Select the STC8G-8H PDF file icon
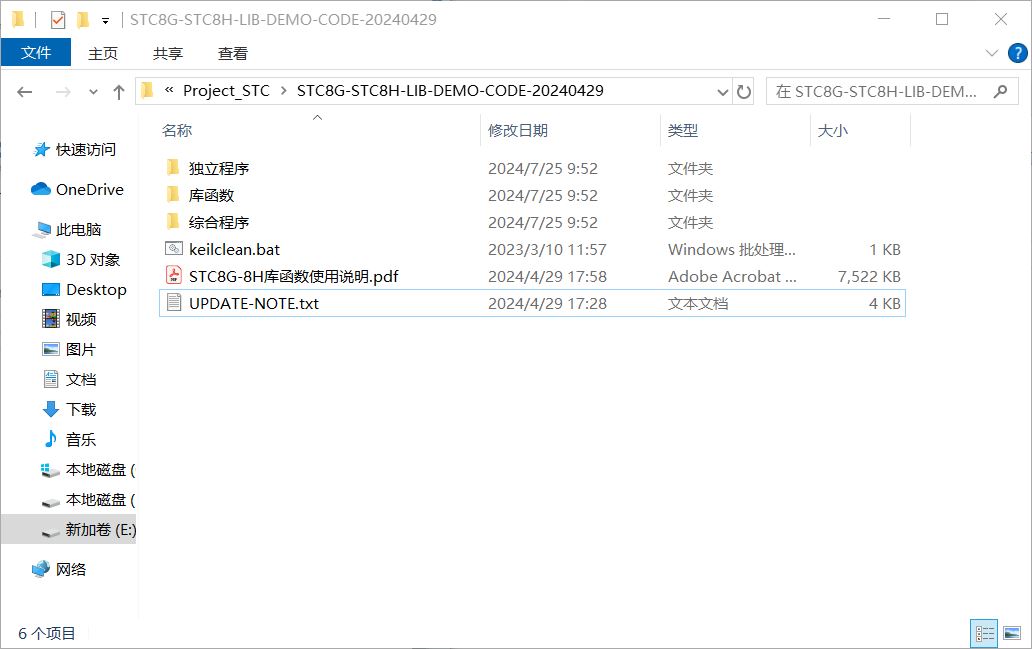Image resolution: width=1032 pixels, height=649 pixels. coord(173,276)
